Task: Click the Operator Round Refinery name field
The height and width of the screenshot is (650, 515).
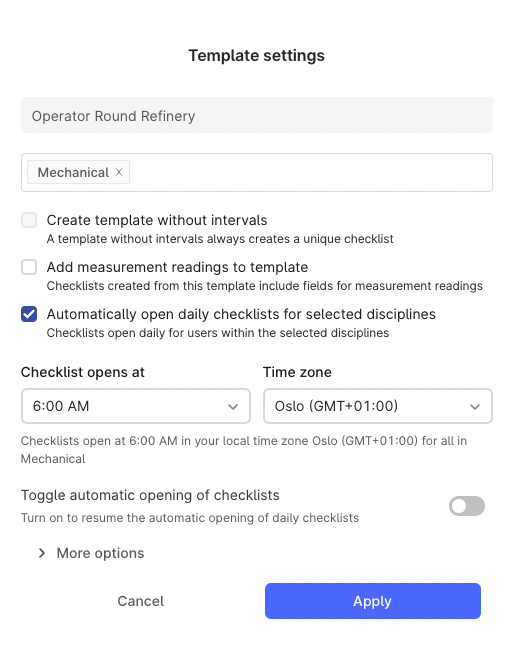Action: (x=257, y=115)
